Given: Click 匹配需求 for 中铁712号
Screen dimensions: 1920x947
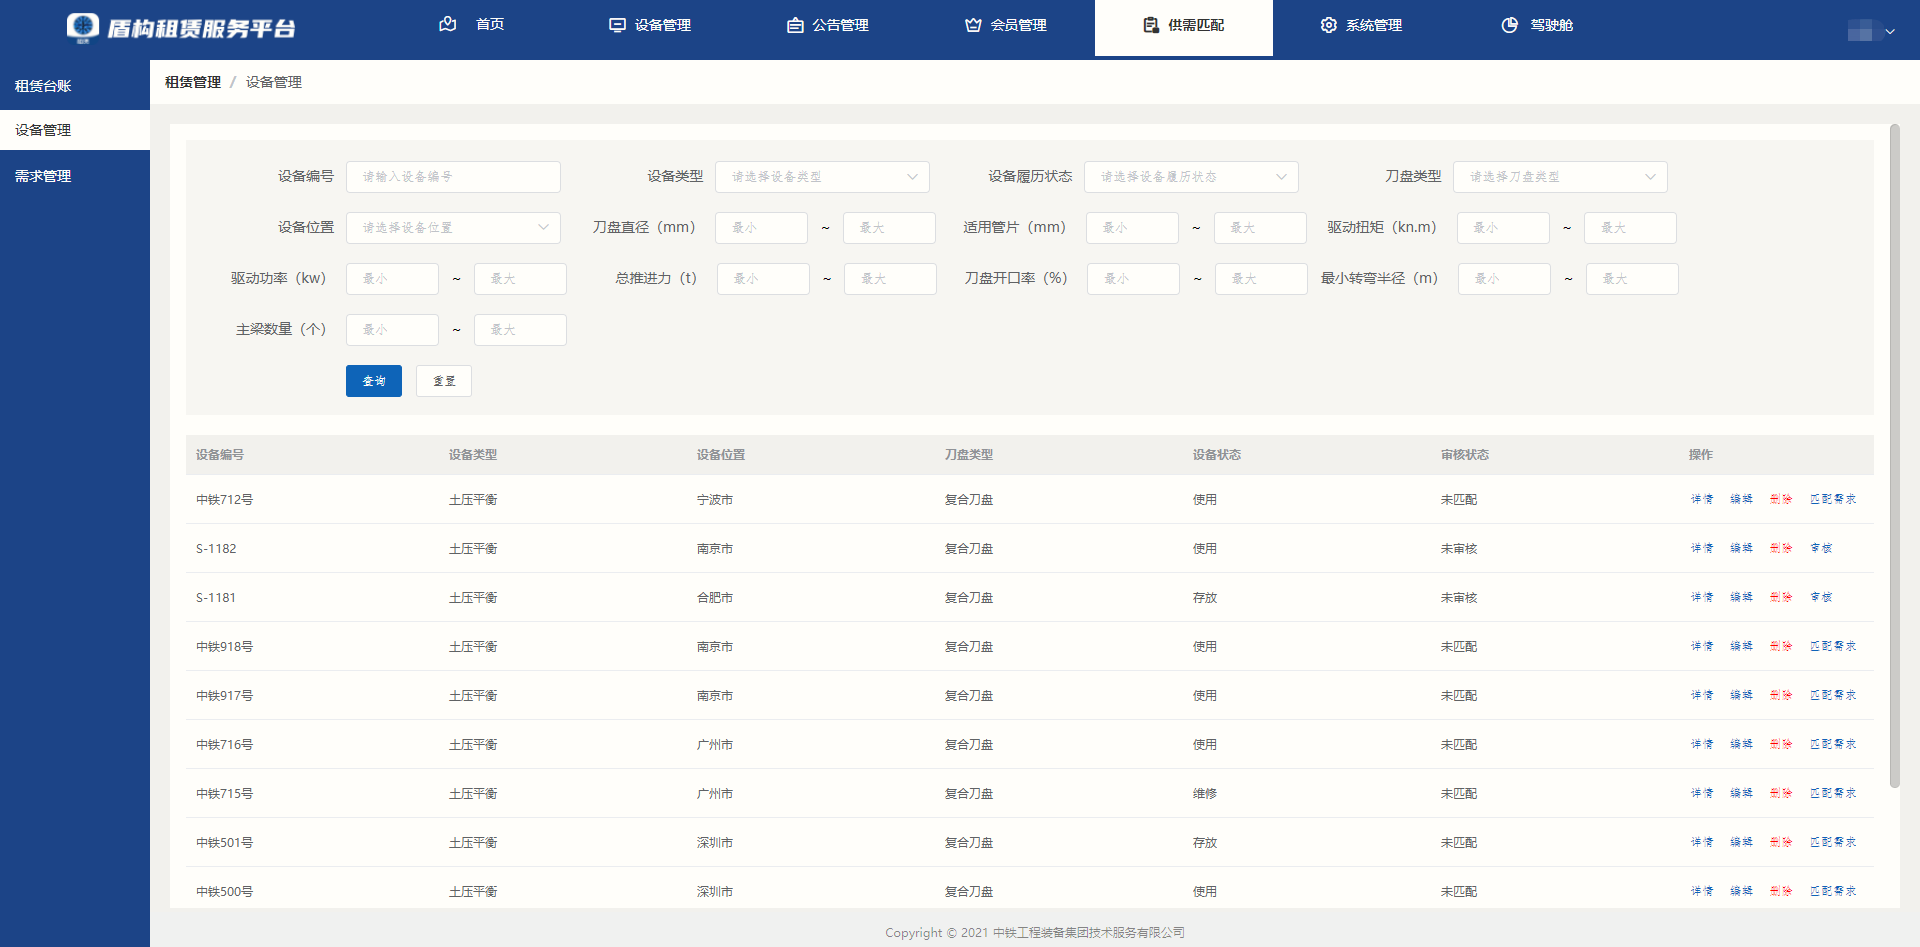Looking at the screenshot, I should 1833,499.
